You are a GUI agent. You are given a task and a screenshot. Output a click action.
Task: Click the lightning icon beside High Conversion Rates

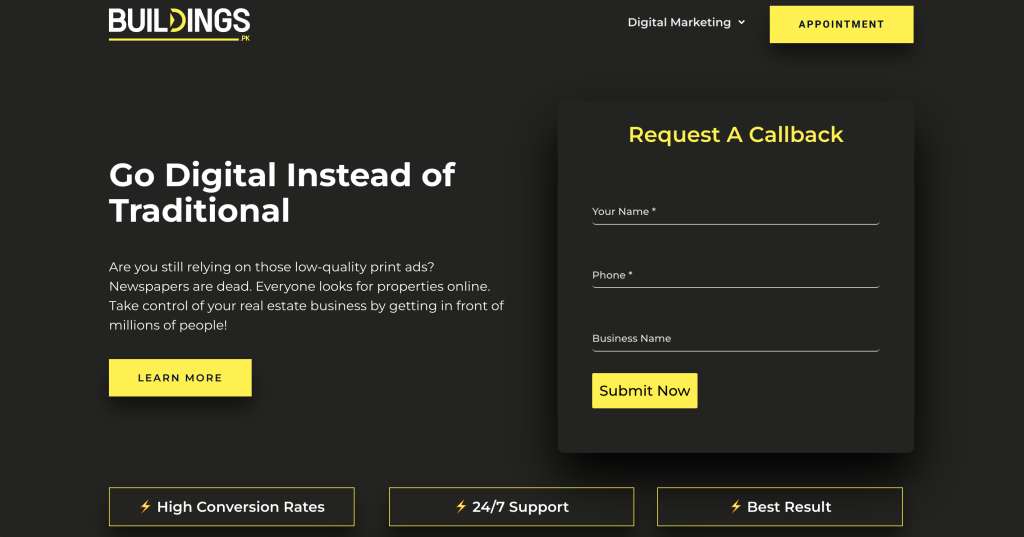[146, 507]
